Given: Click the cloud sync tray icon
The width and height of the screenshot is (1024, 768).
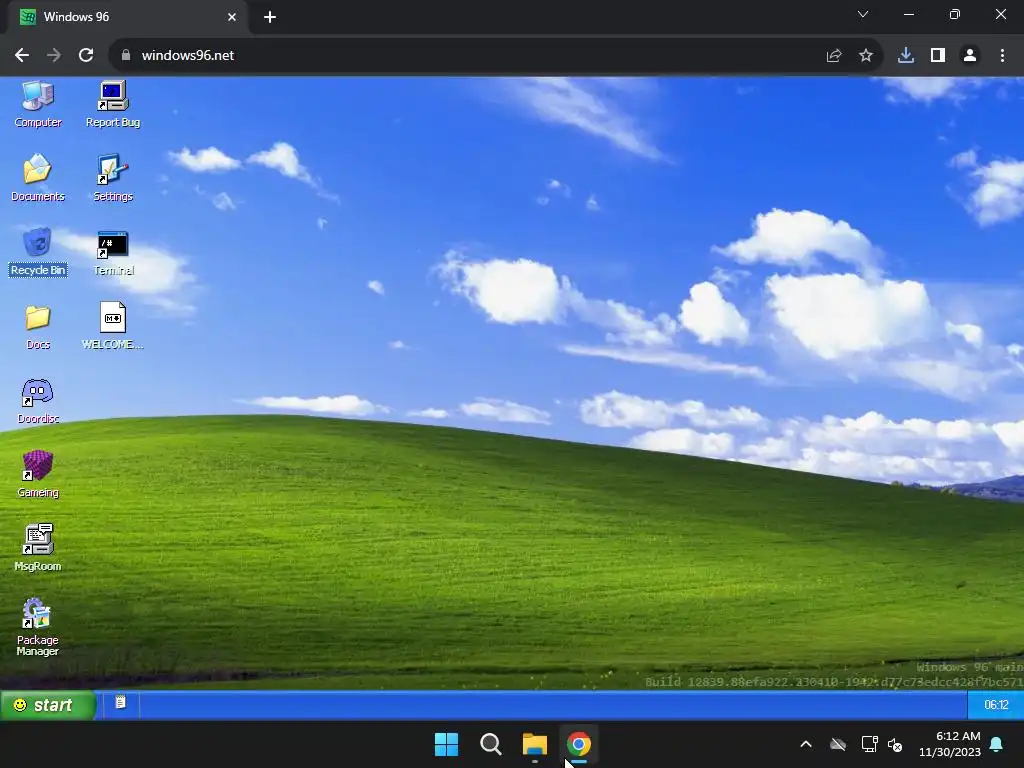Looking at the screenshot, I should (838, 744).
